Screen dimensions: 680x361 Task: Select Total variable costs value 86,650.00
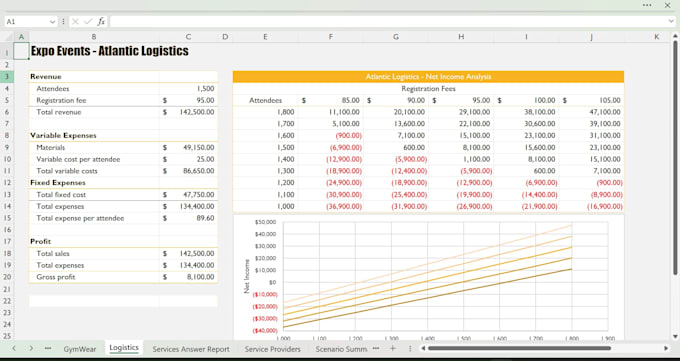click(x=188, y=171)
